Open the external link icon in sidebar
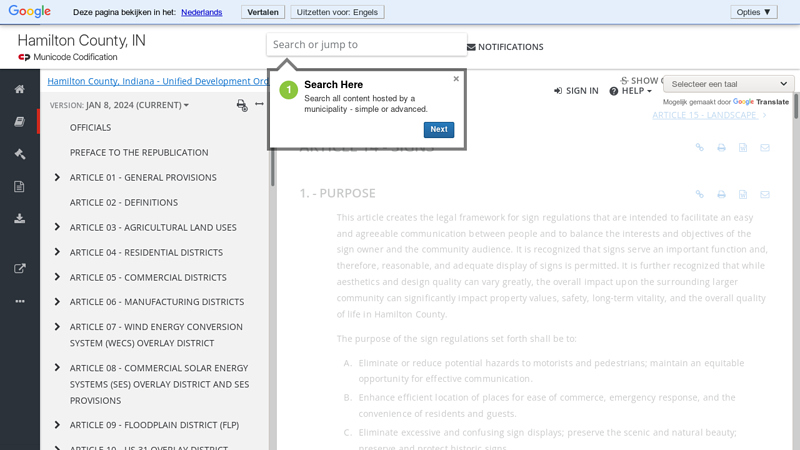Screen dimensions: 800x450 [x=19, y=268]
